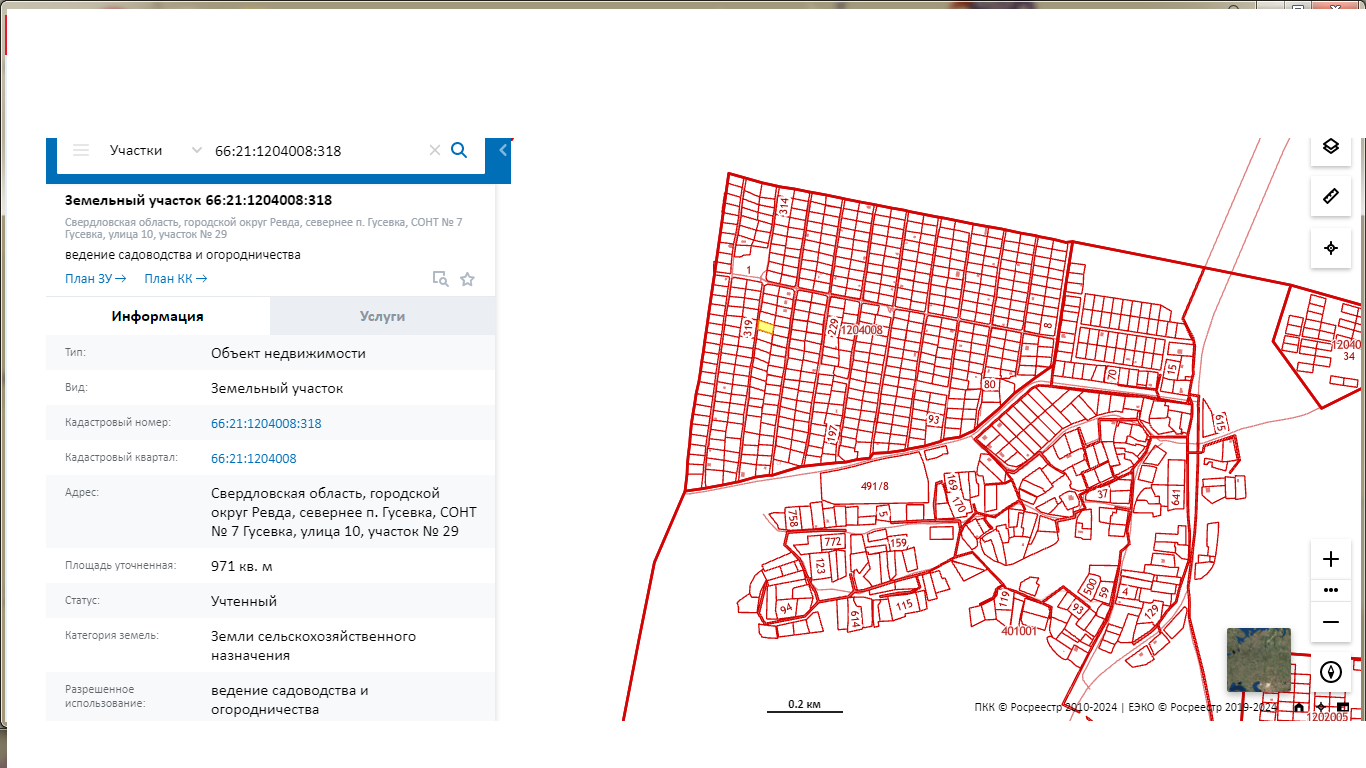This screenshot has width=1366, height=768.
Task: Clear the search field with X
Action: coord(434,150)
